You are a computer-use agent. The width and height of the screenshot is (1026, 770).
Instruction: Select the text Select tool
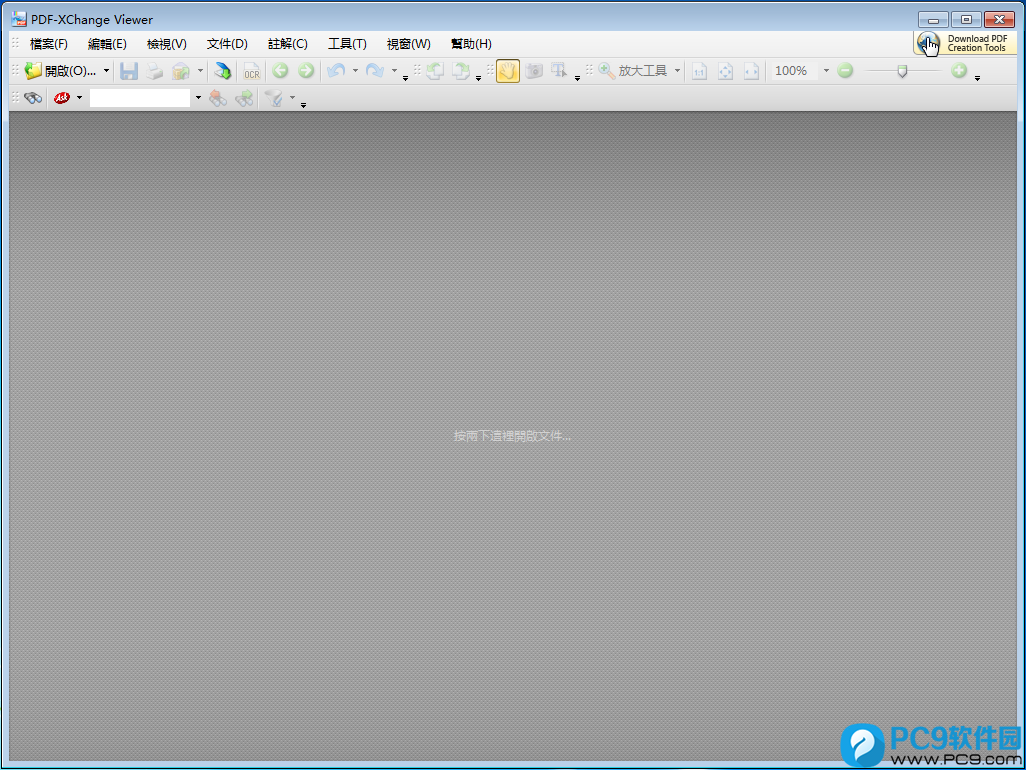point(559,71)
